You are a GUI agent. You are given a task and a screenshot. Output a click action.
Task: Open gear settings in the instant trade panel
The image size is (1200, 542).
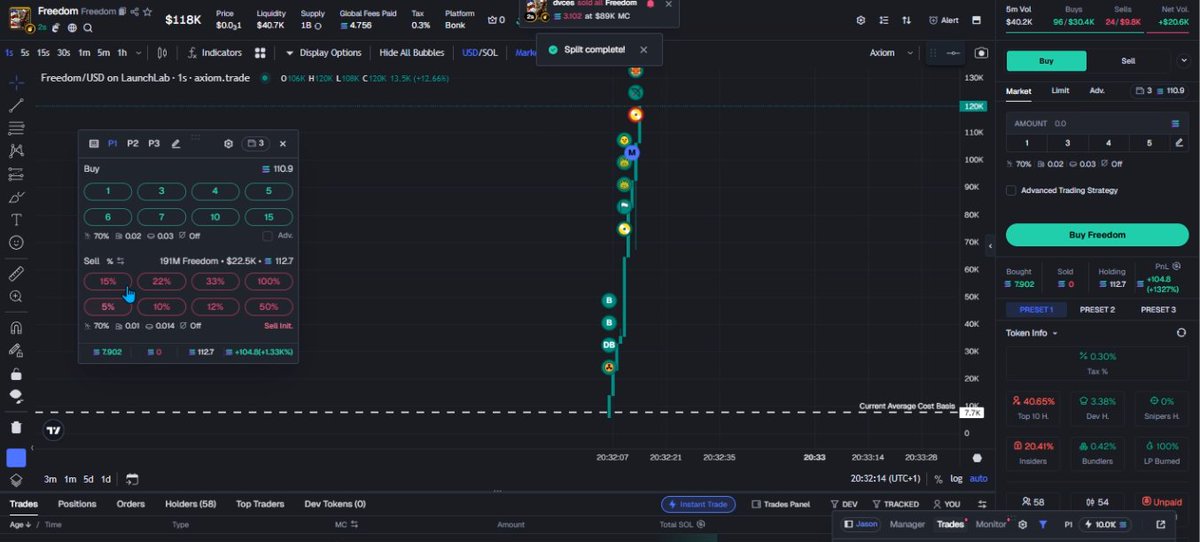[228, 144]
